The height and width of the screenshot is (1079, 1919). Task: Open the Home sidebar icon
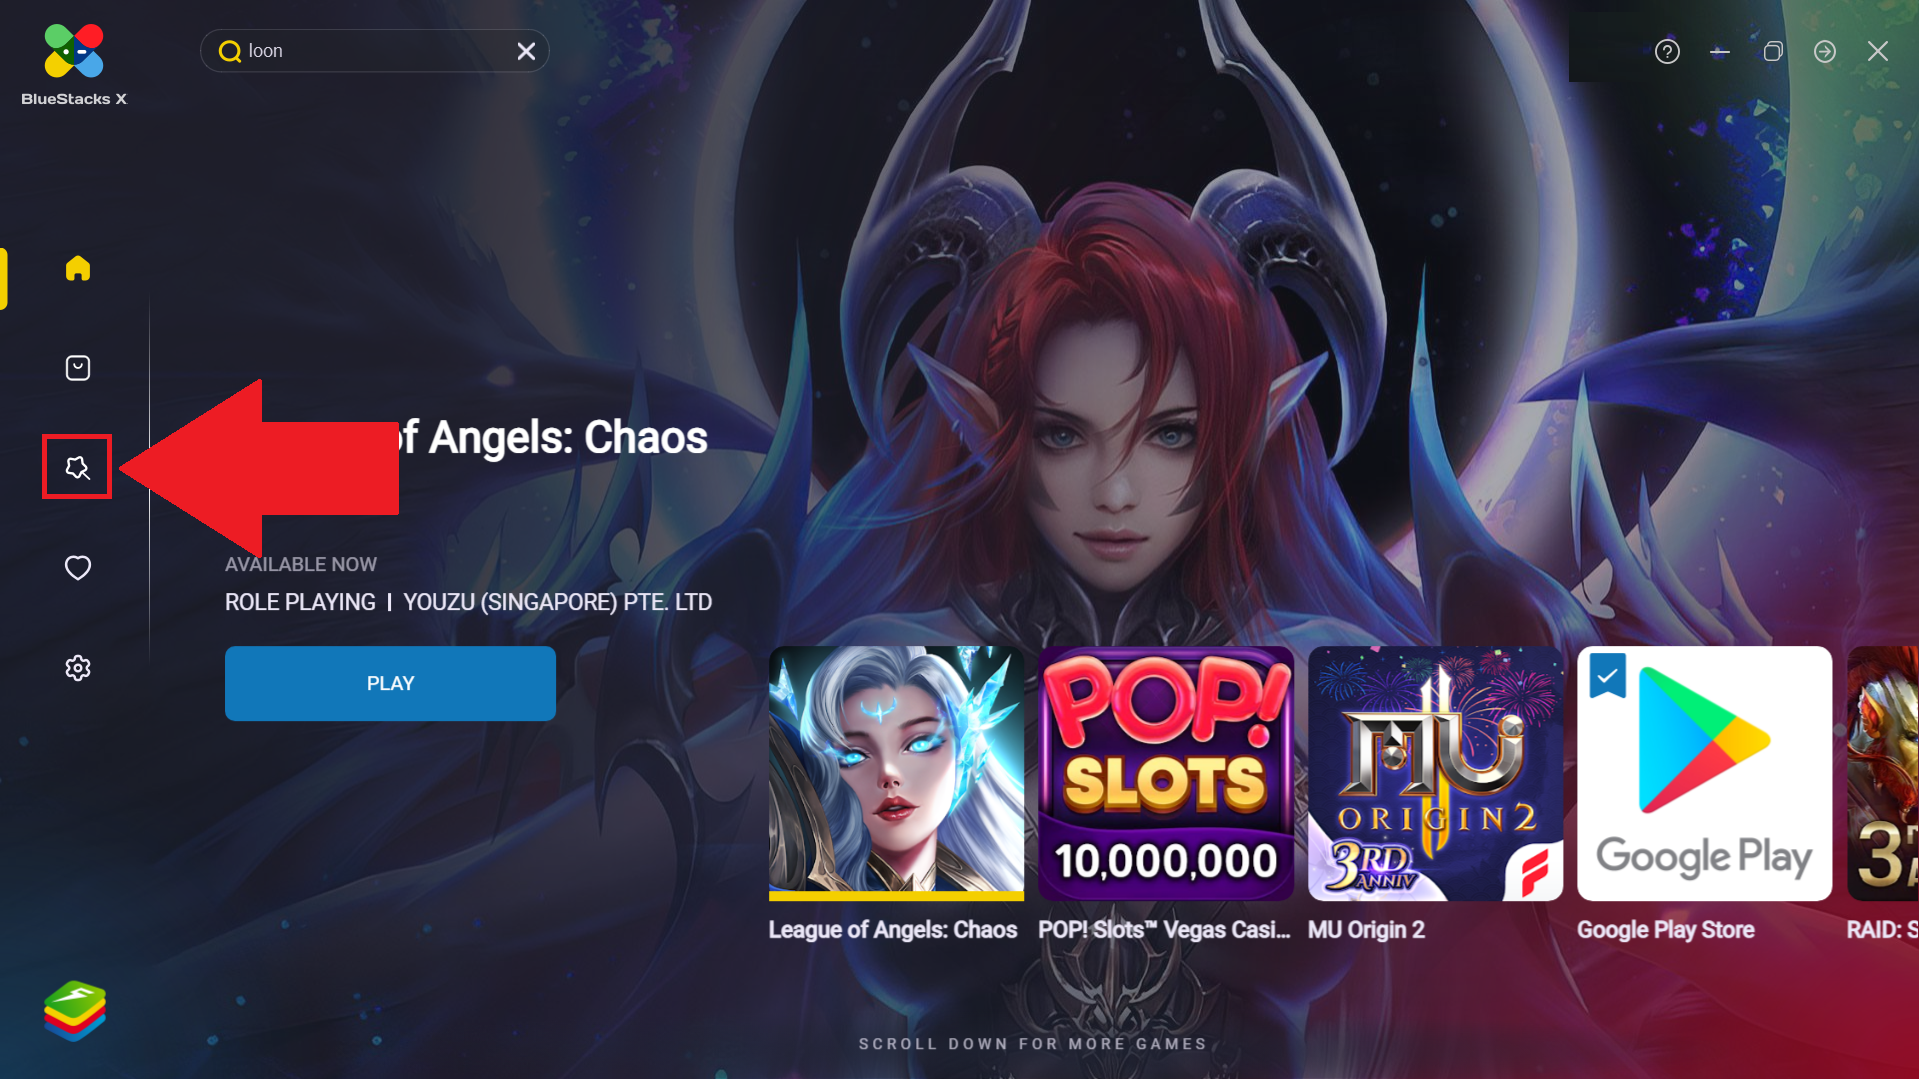[77, 268]
